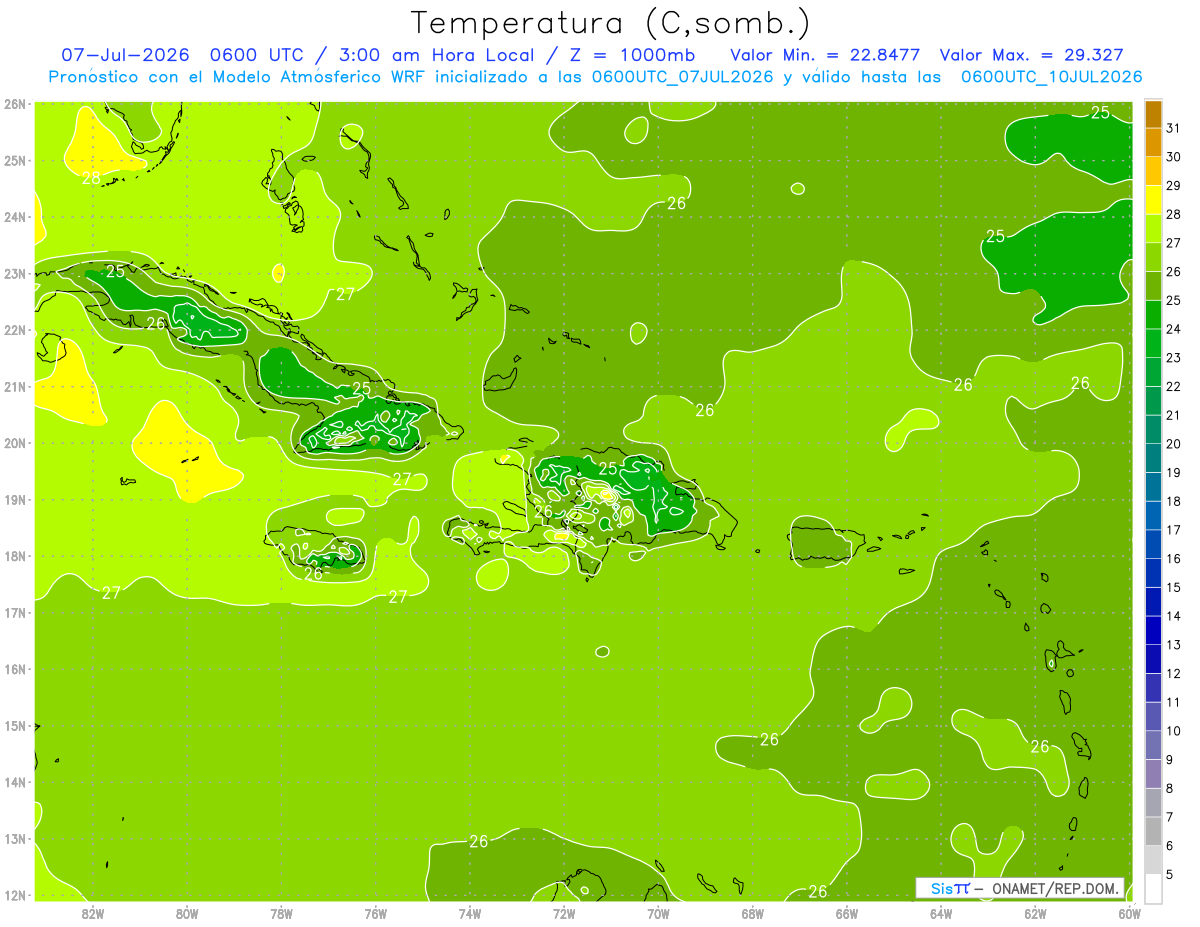The height and width of the screenshot is (927, 1200).
Task: Click the '5' label on the color scale
Action: [x=1170, y=874]
